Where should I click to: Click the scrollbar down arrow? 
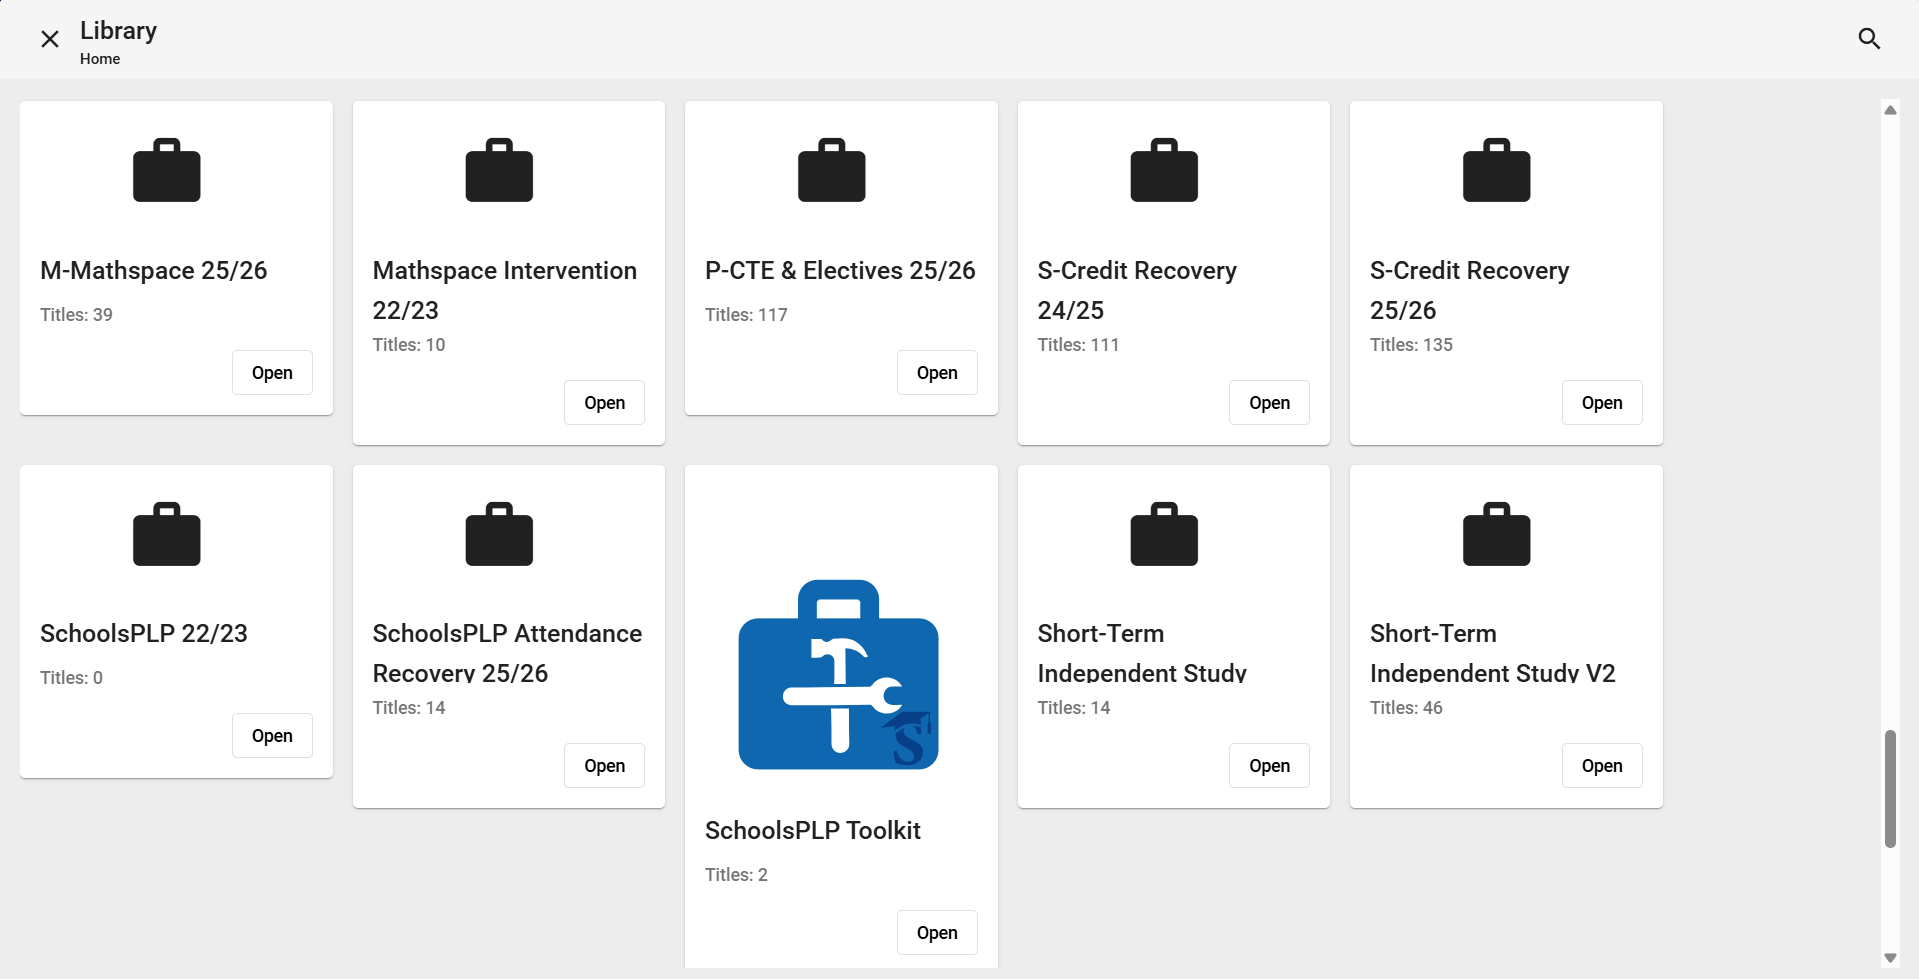click(1890, 958)
